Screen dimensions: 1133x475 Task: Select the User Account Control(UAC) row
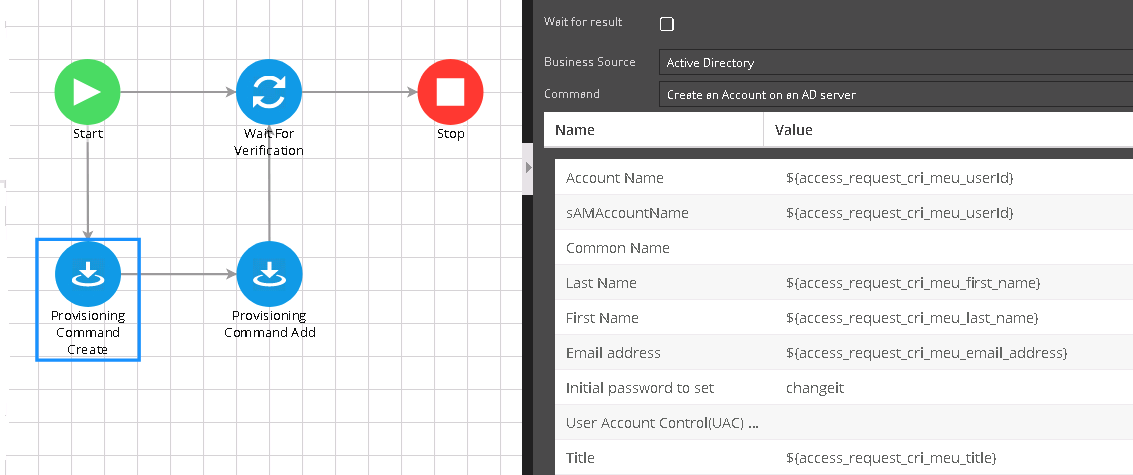click(662, 423)
